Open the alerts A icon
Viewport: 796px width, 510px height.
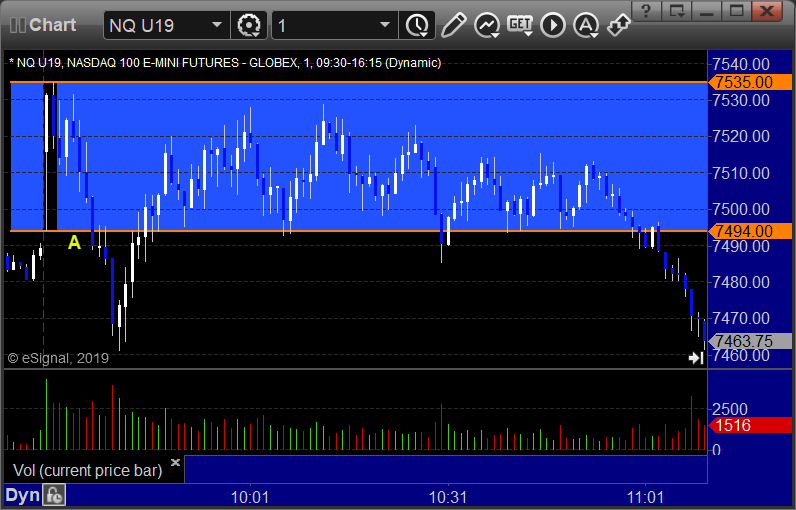[x=586, y=25]
